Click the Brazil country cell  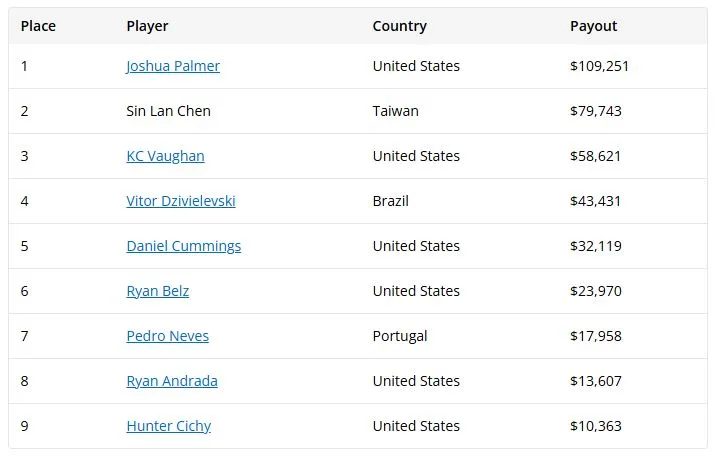coord(390,201)
